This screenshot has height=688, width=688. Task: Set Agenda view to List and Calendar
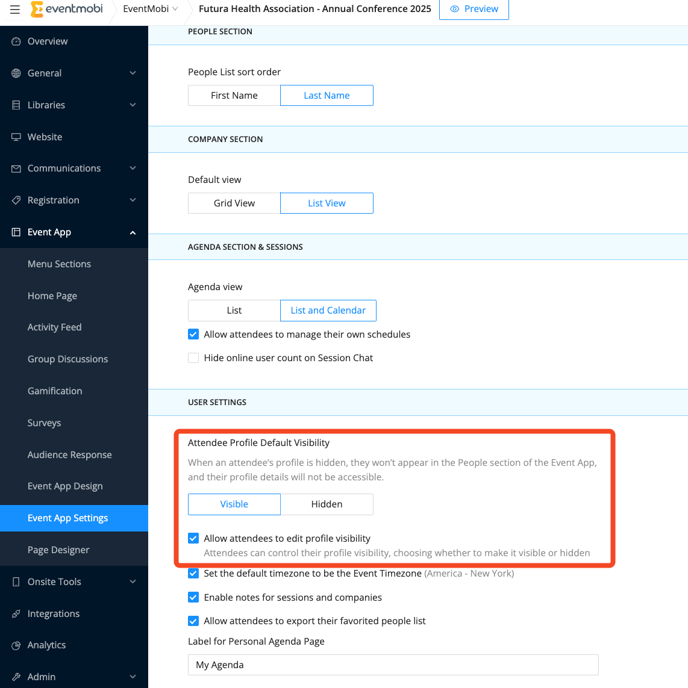(x=328, y=311)
